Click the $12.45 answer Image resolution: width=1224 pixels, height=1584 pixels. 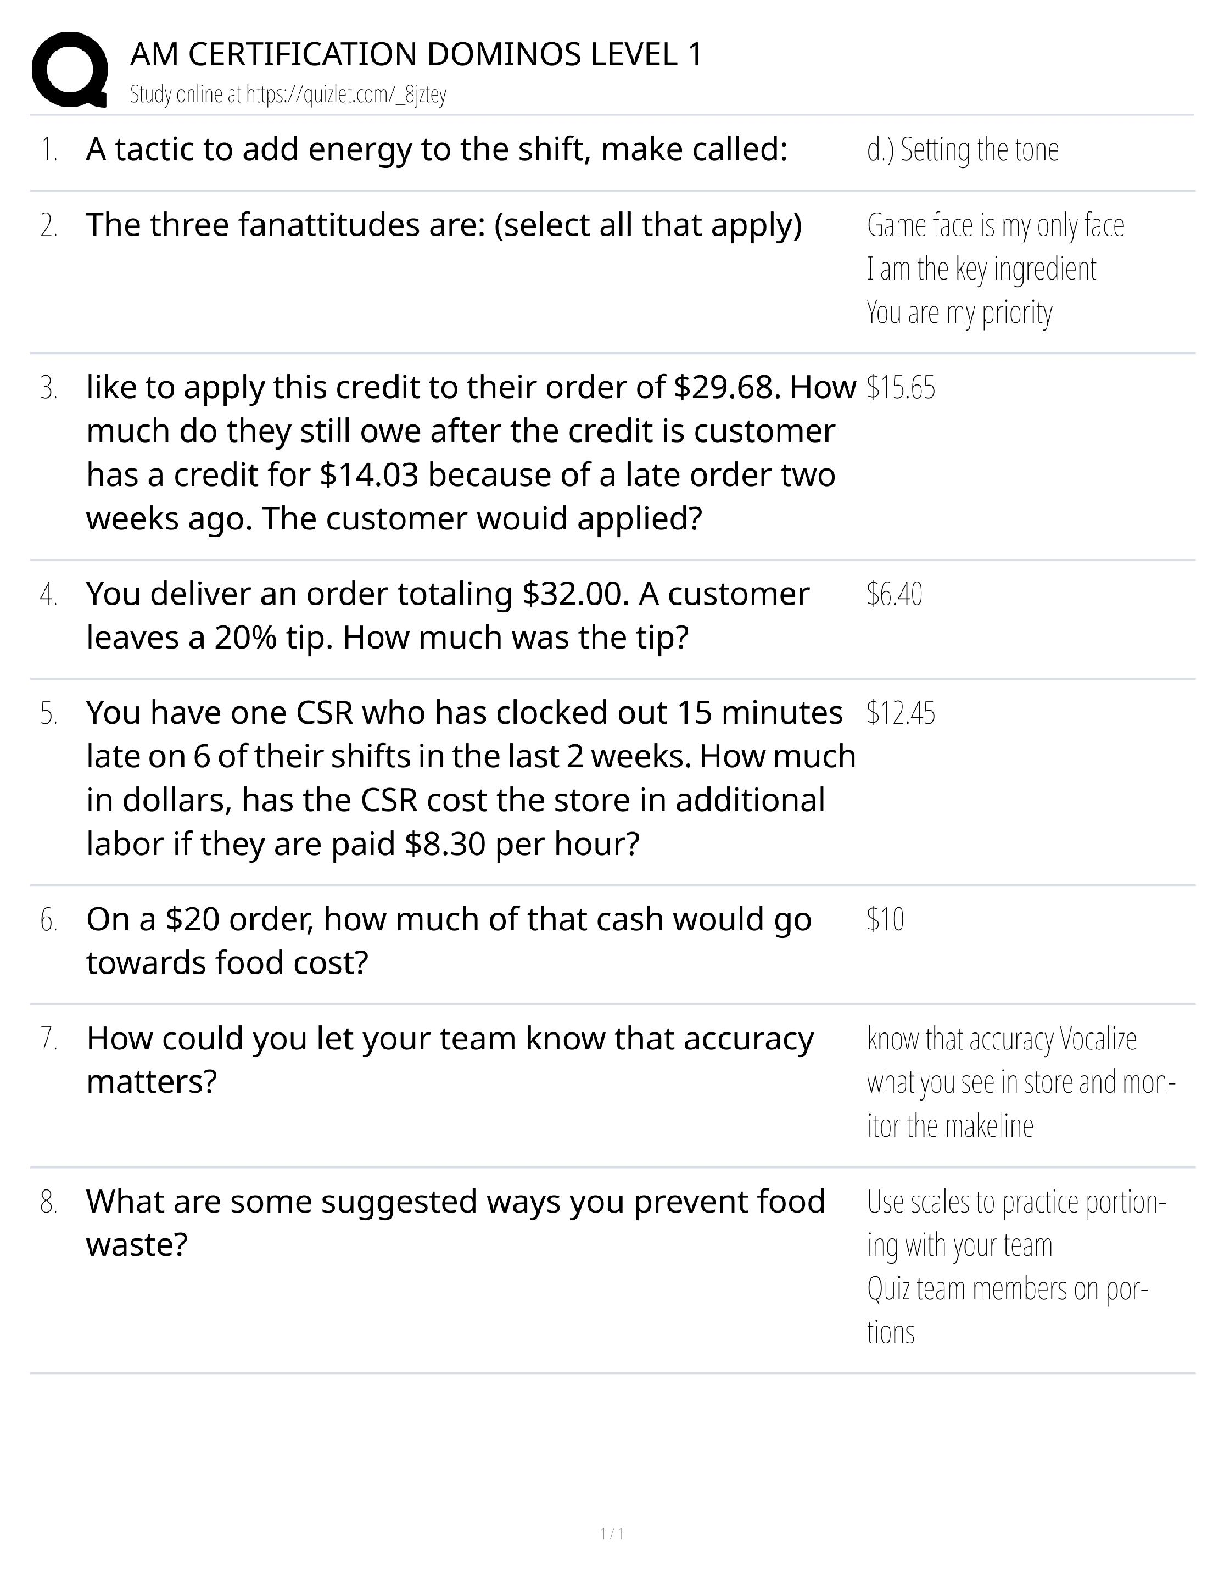(901, 714)
